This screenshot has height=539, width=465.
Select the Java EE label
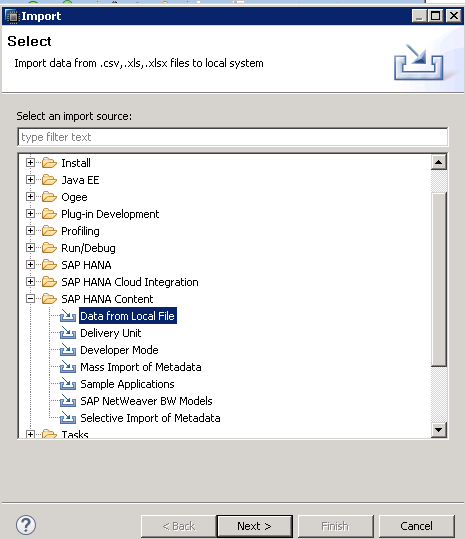pyautogui.click(x=80, y=180)
